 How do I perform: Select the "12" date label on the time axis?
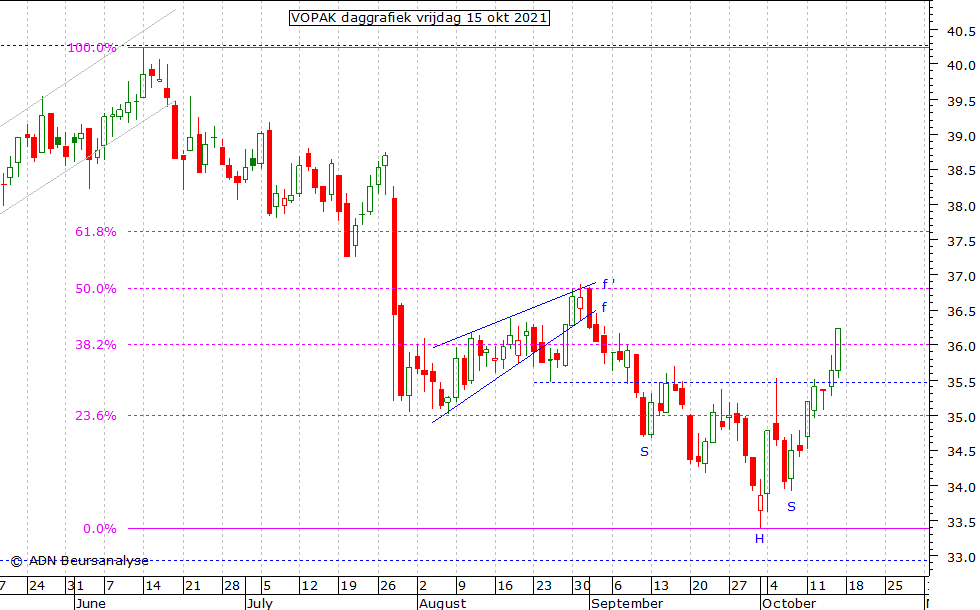click(x=309, y=586)
